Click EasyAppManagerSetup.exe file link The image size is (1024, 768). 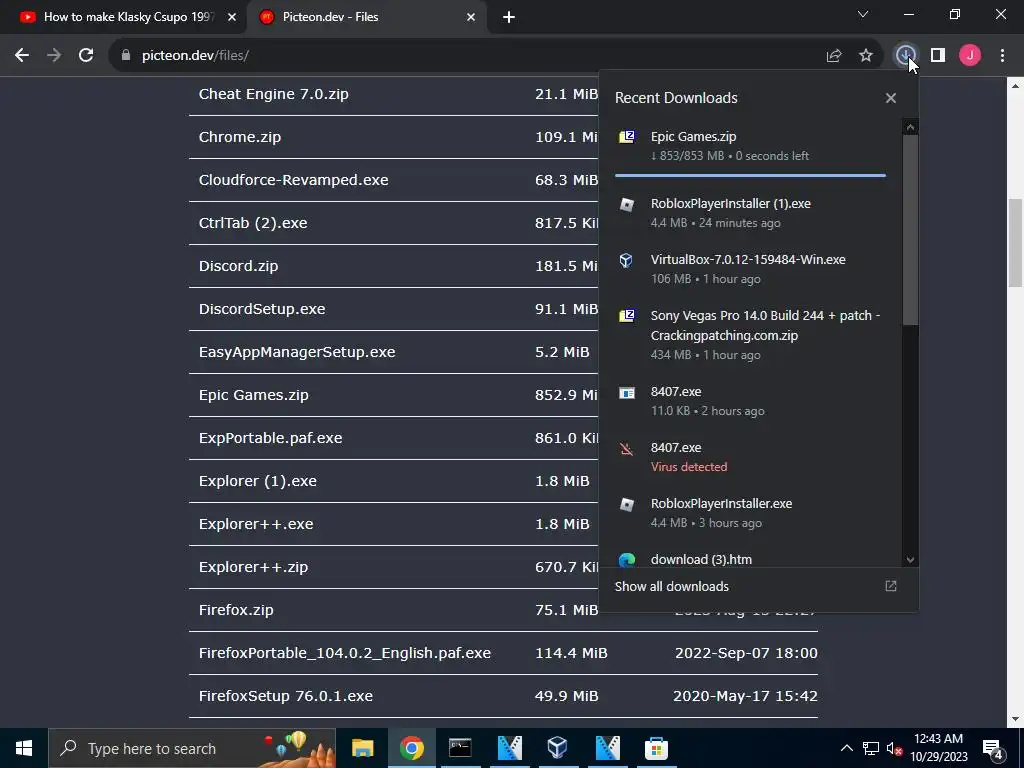(x=297, y=352)
